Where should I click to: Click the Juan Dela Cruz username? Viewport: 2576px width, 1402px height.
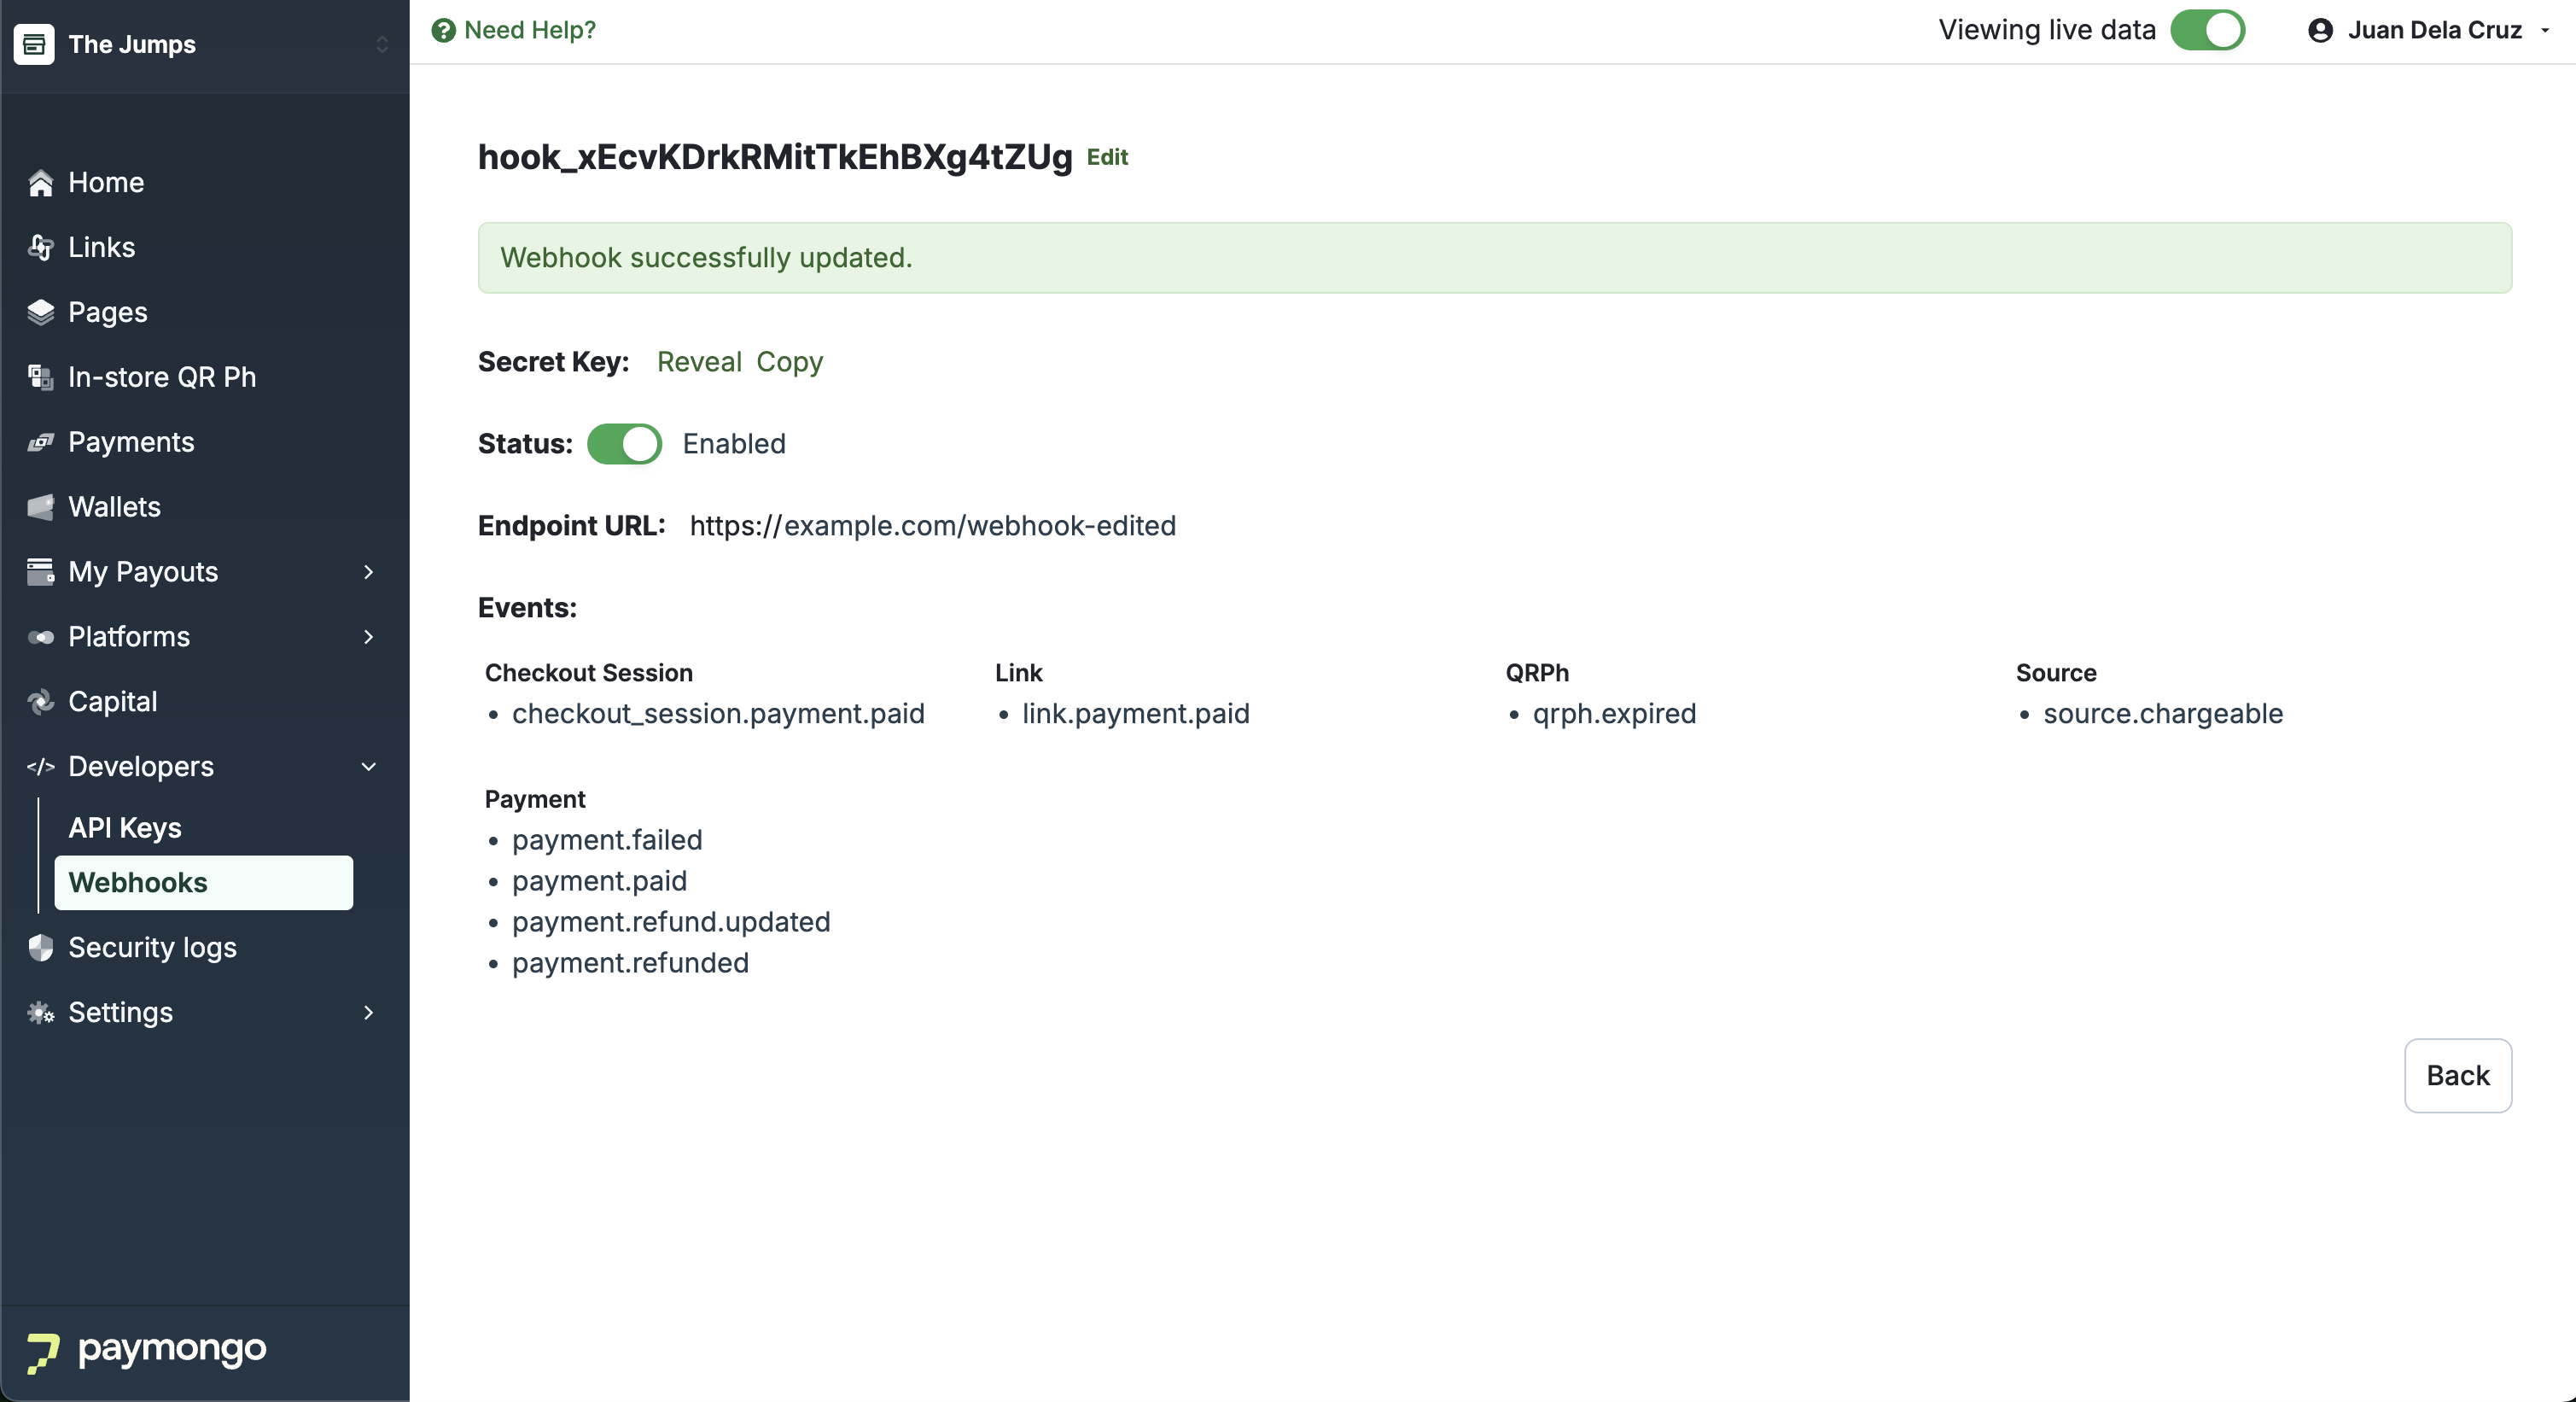(x=2435, y=30)
